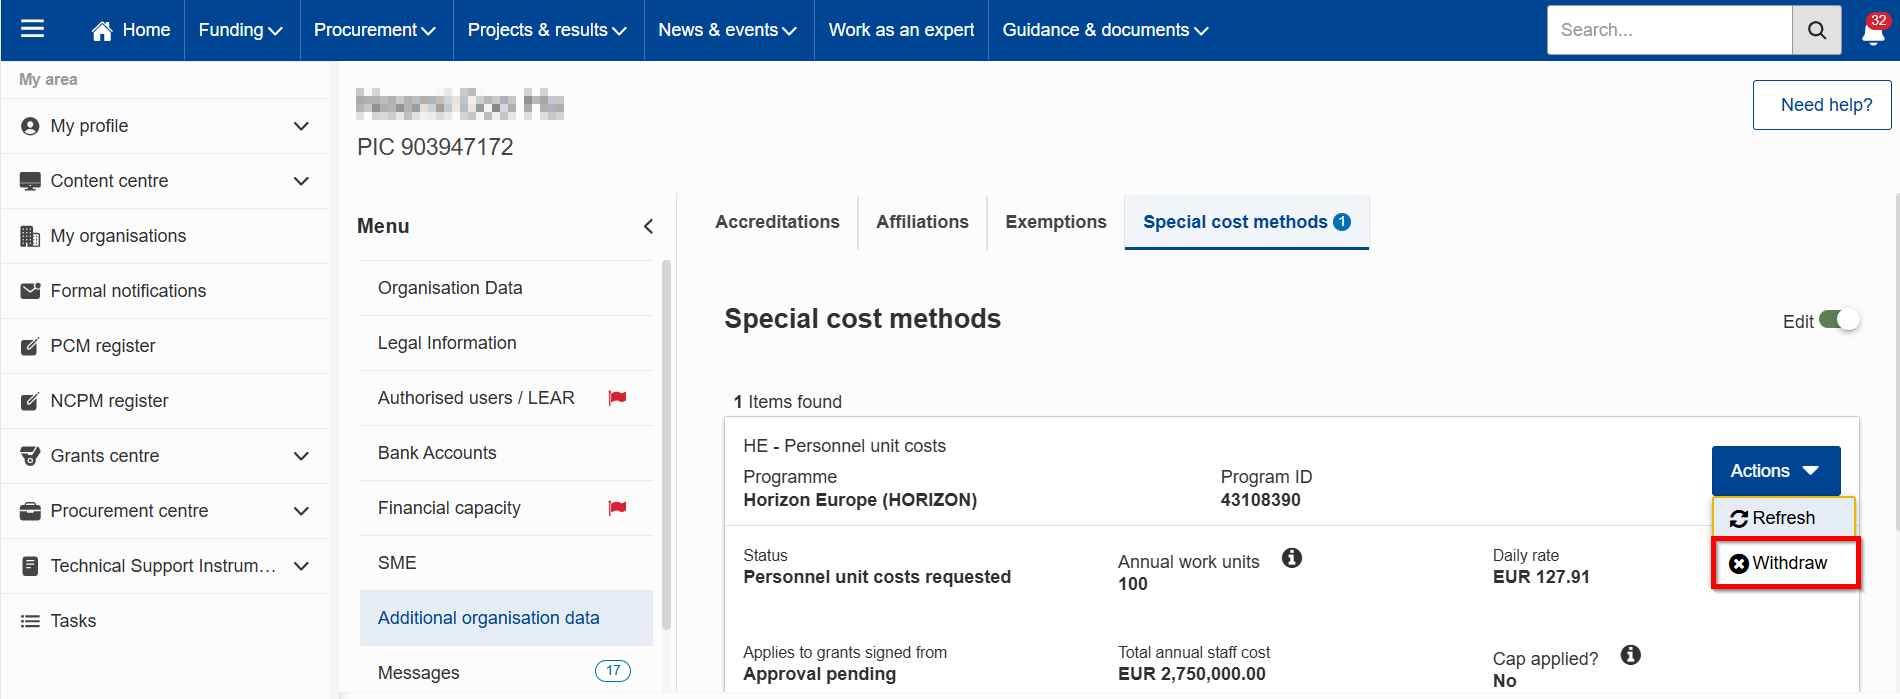Click info icon next to Annual work units

pyautogui.click(x=1292, y=558)
